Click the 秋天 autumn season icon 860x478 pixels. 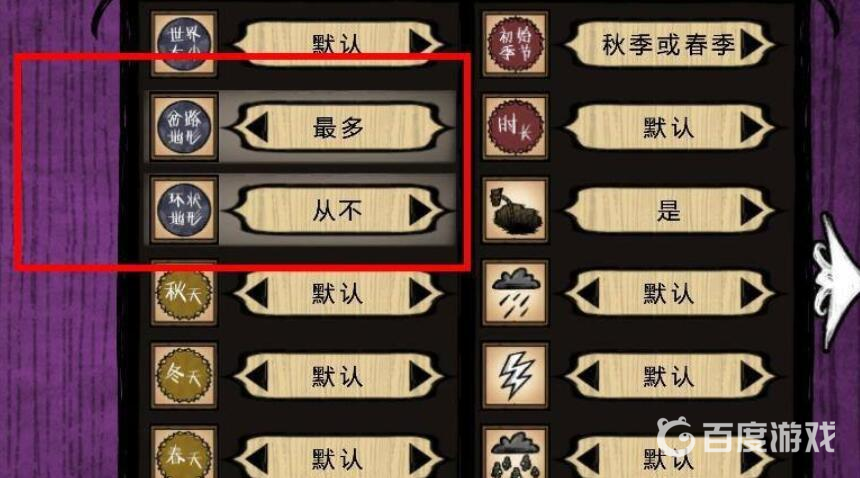(x=184, y=293)
